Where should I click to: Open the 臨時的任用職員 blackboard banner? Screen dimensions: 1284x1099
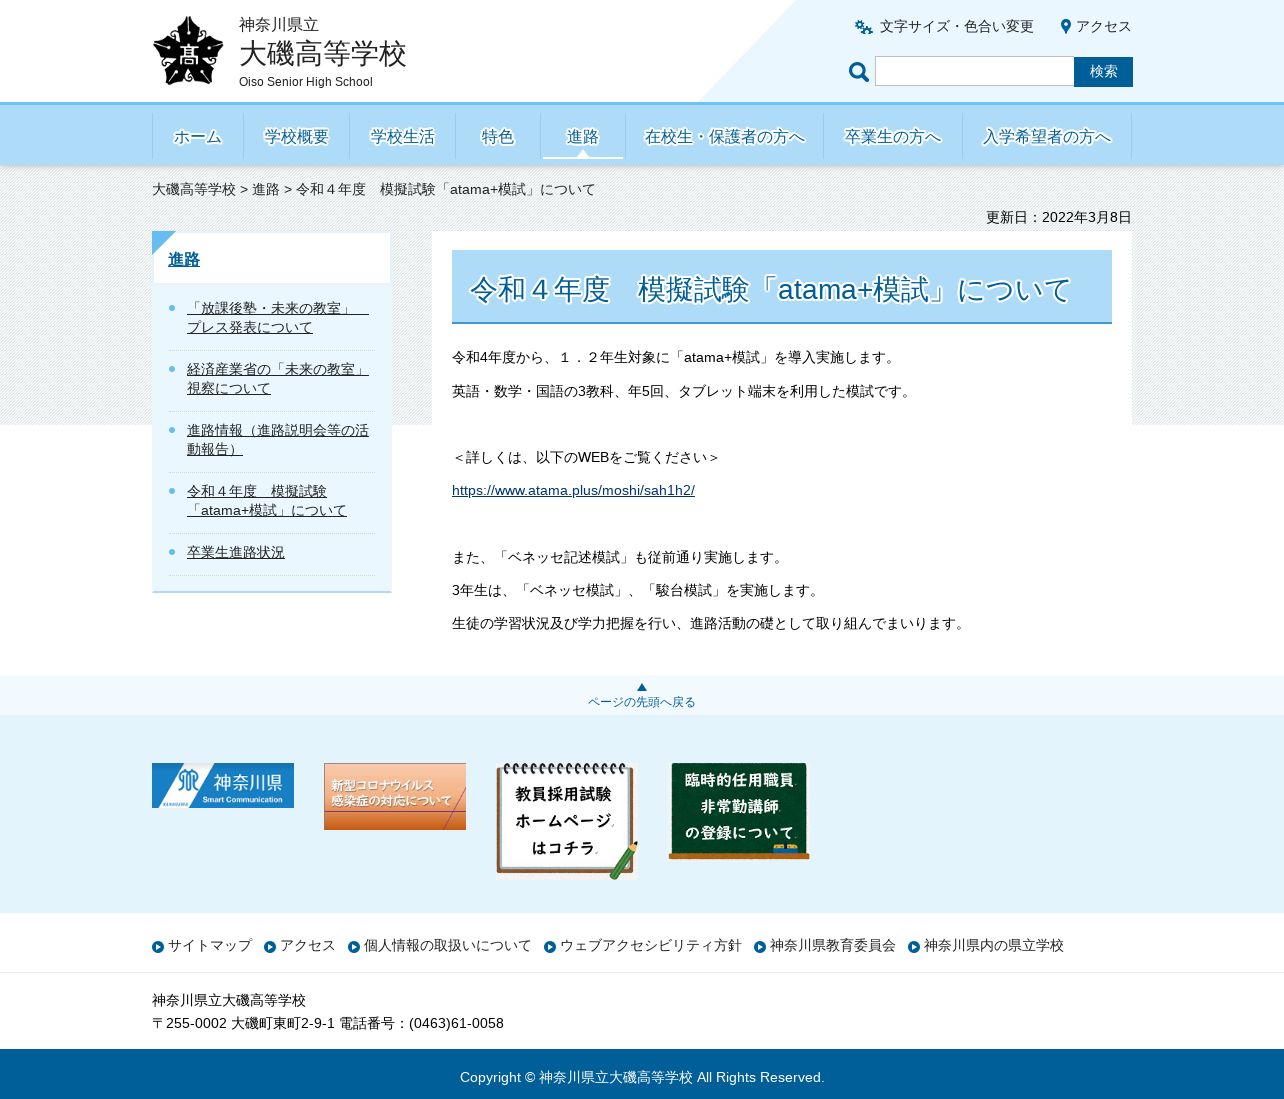[739, 811]
